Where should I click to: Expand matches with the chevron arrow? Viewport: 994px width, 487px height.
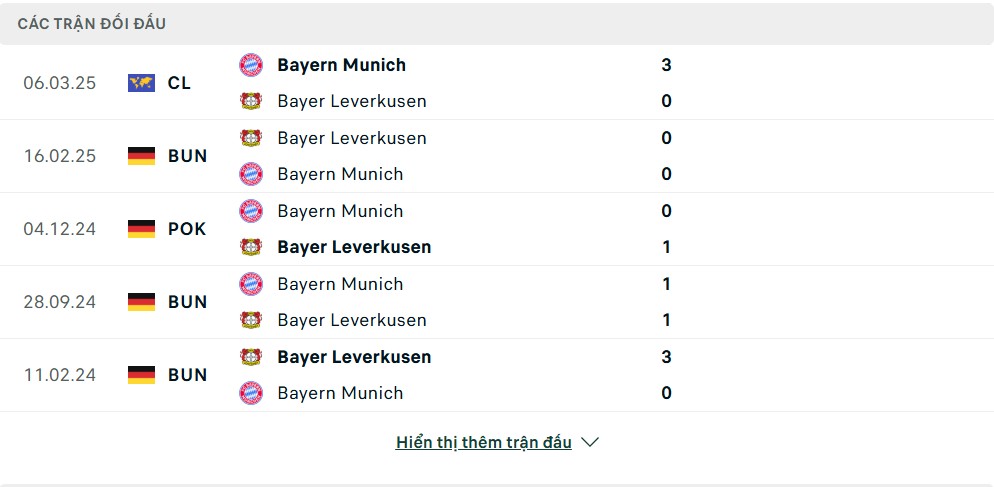[590, 442]
